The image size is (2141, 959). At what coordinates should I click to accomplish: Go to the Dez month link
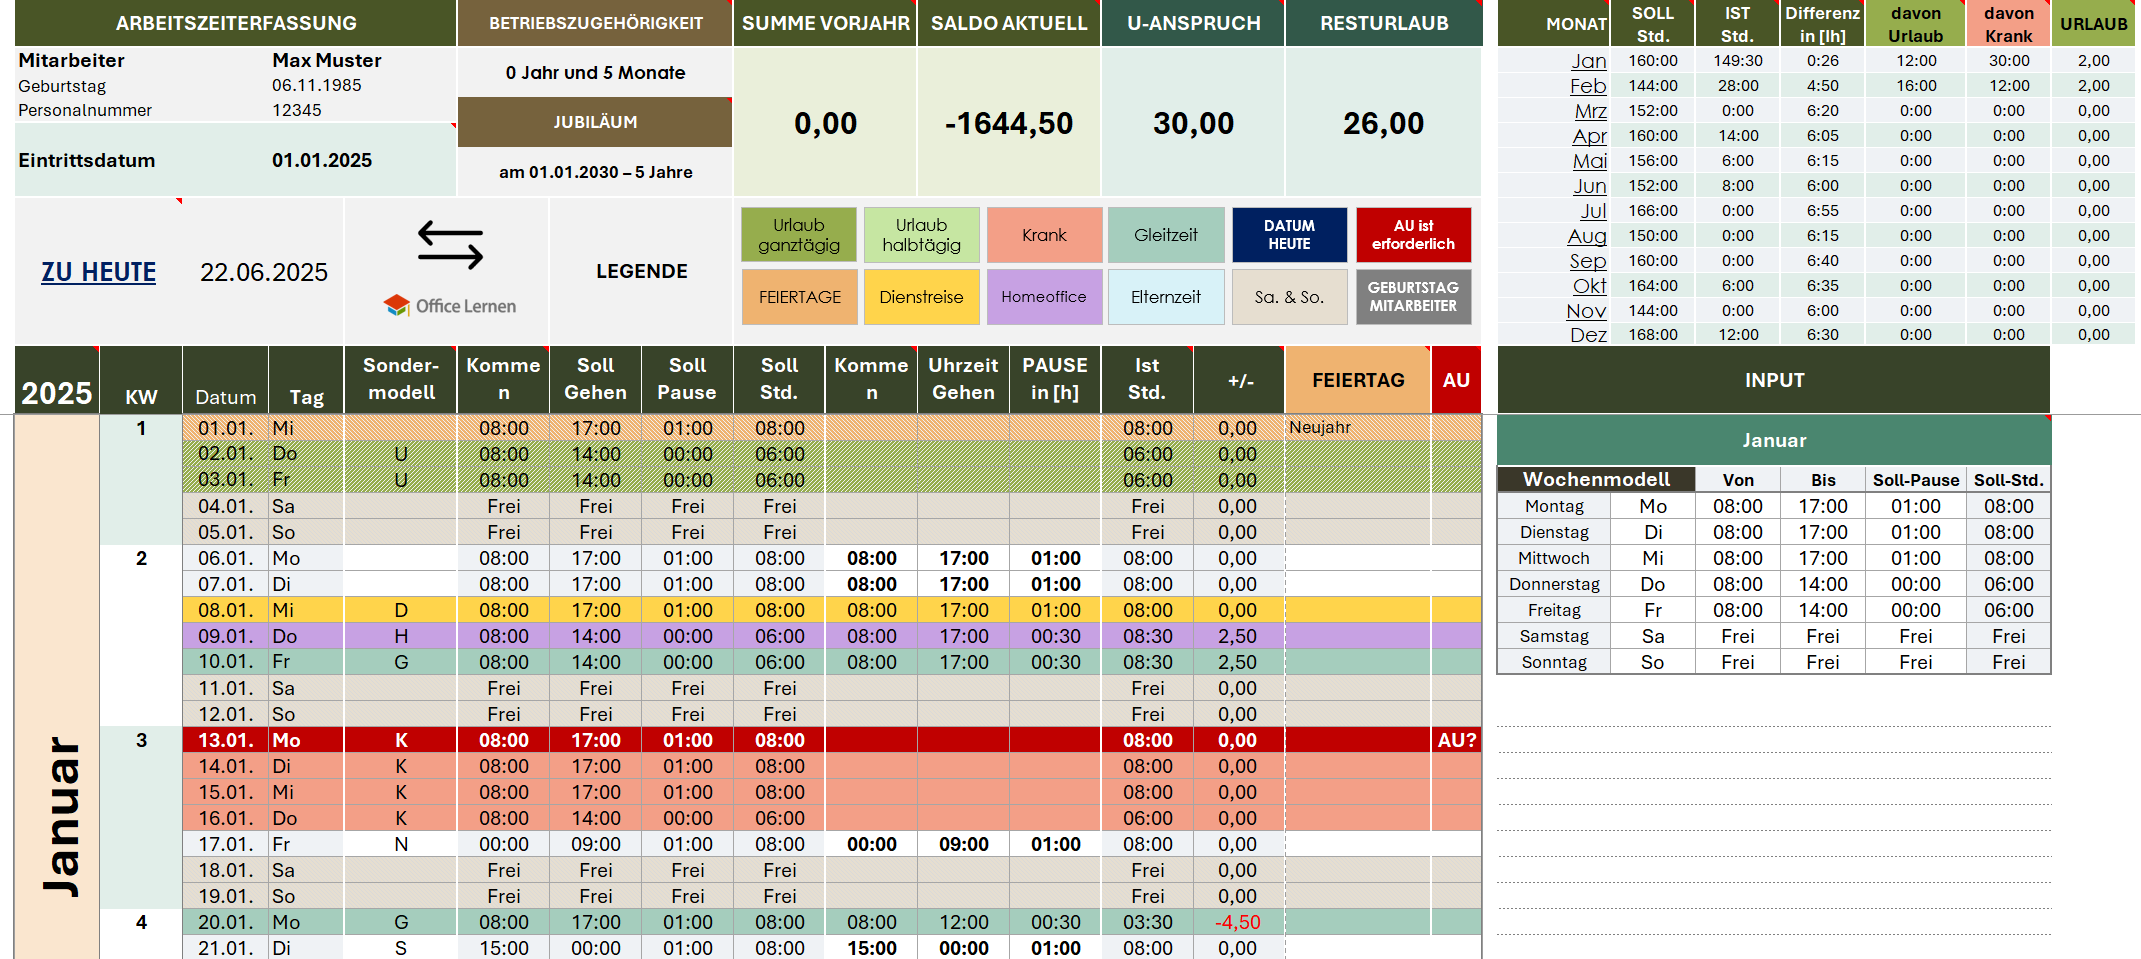[1588, 335]
